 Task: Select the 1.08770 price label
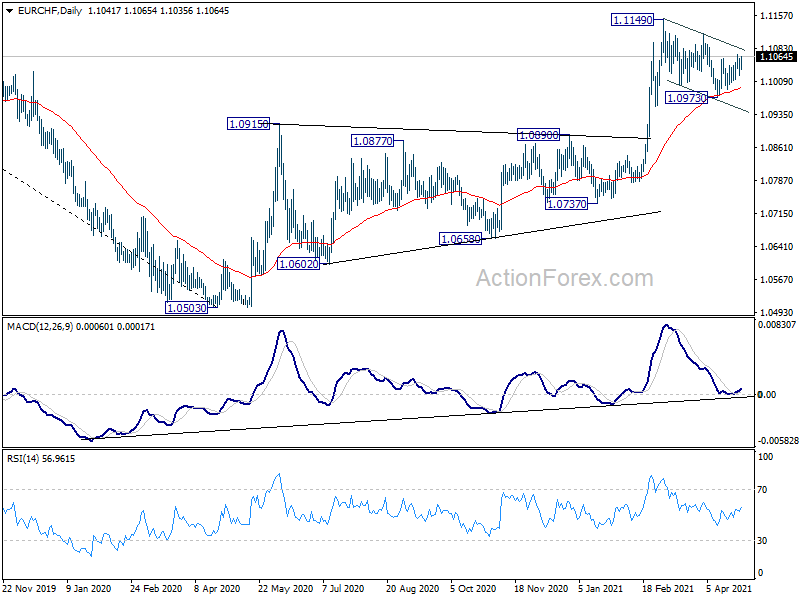[372, 140]
